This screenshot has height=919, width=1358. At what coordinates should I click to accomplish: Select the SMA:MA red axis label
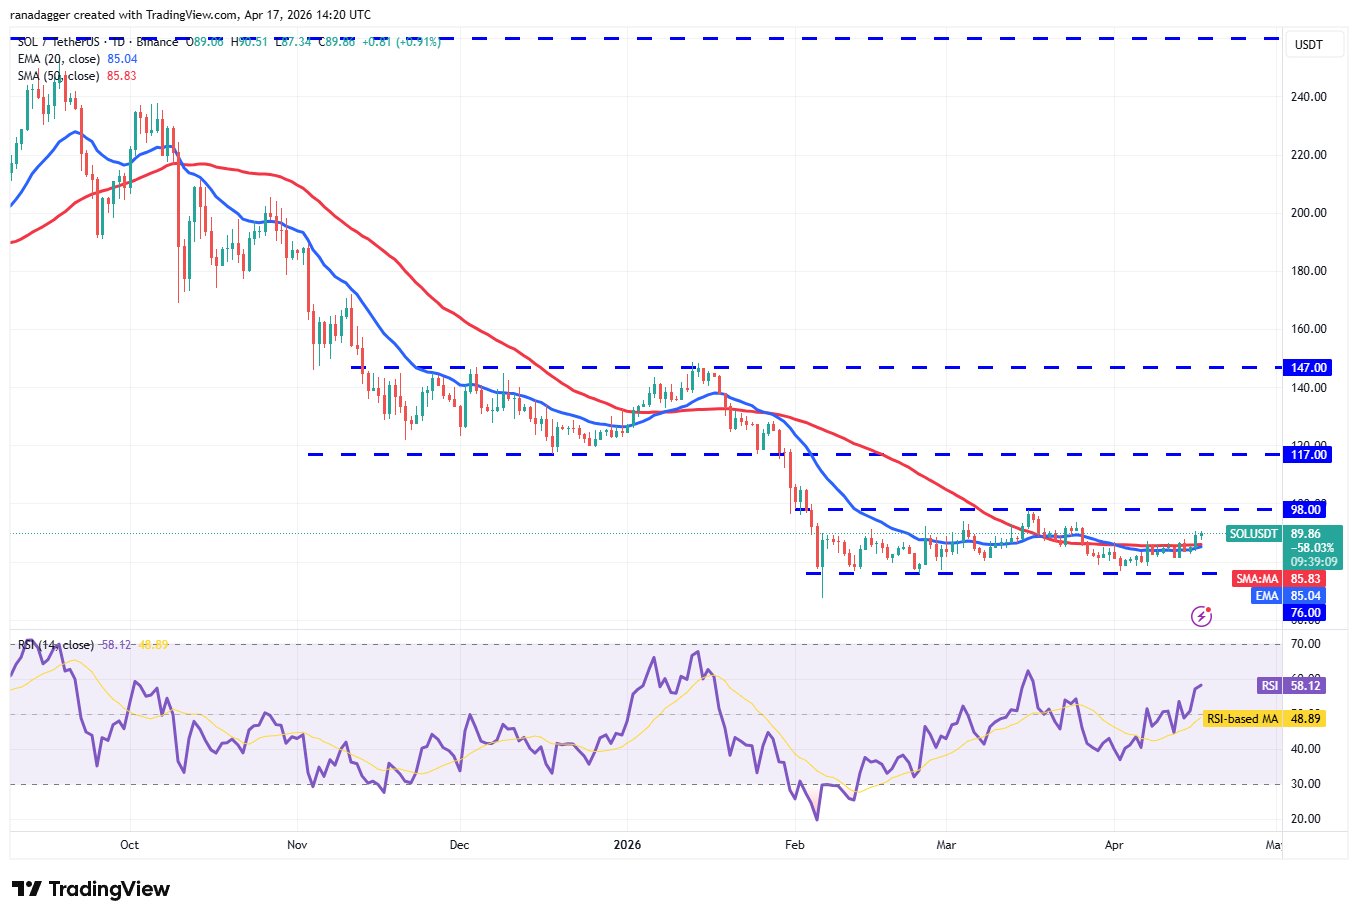coord(1257,579)
